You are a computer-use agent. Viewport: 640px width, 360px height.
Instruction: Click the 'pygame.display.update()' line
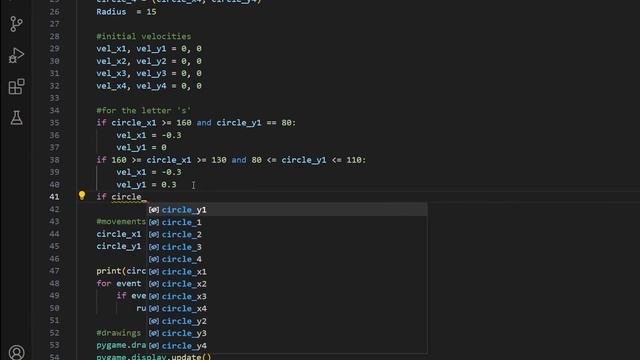(x=154, y=357)
